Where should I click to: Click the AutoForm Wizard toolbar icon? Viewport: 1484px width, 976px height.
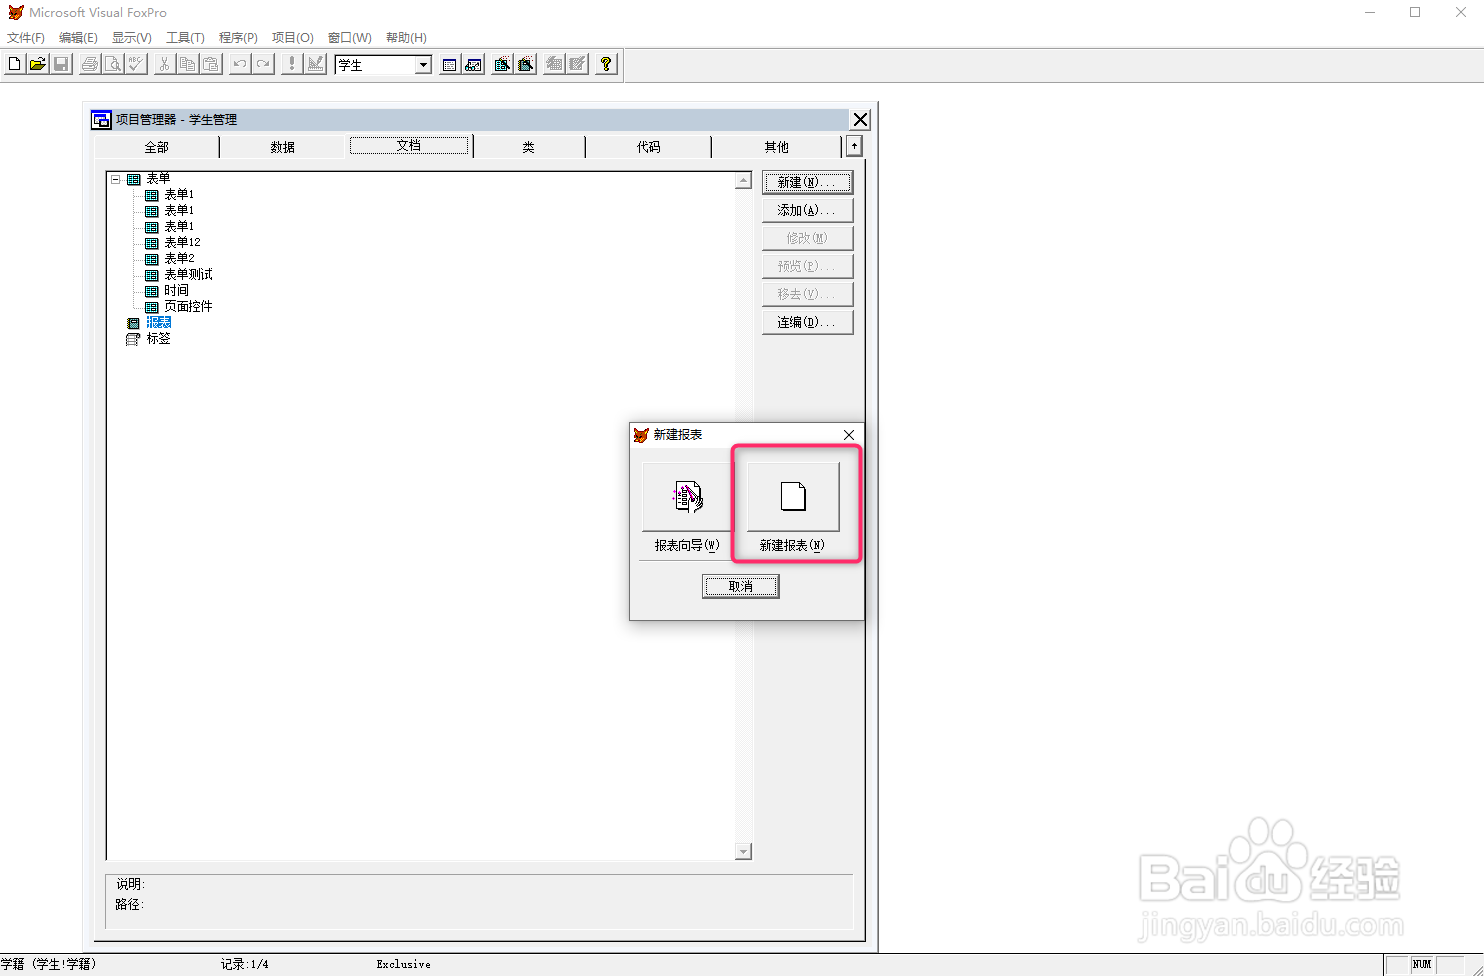(x=554, y=64)
